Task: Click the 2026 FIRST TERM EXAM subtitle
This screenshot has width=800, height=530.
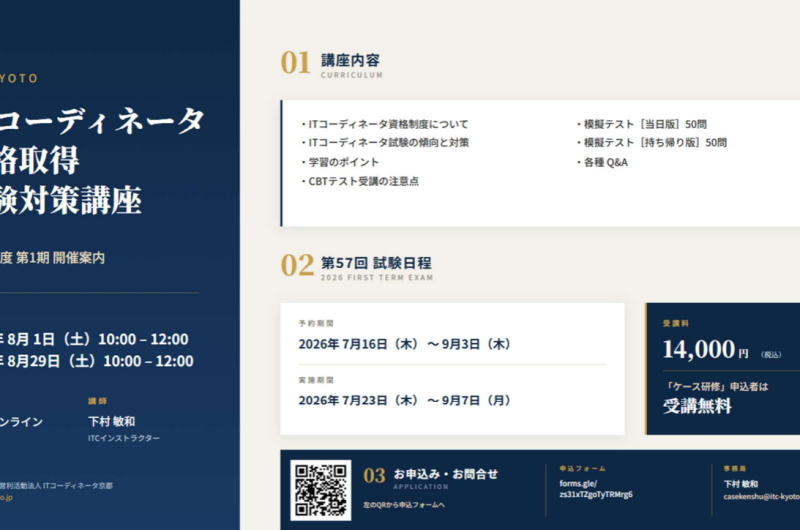Action: coord(377,277)
